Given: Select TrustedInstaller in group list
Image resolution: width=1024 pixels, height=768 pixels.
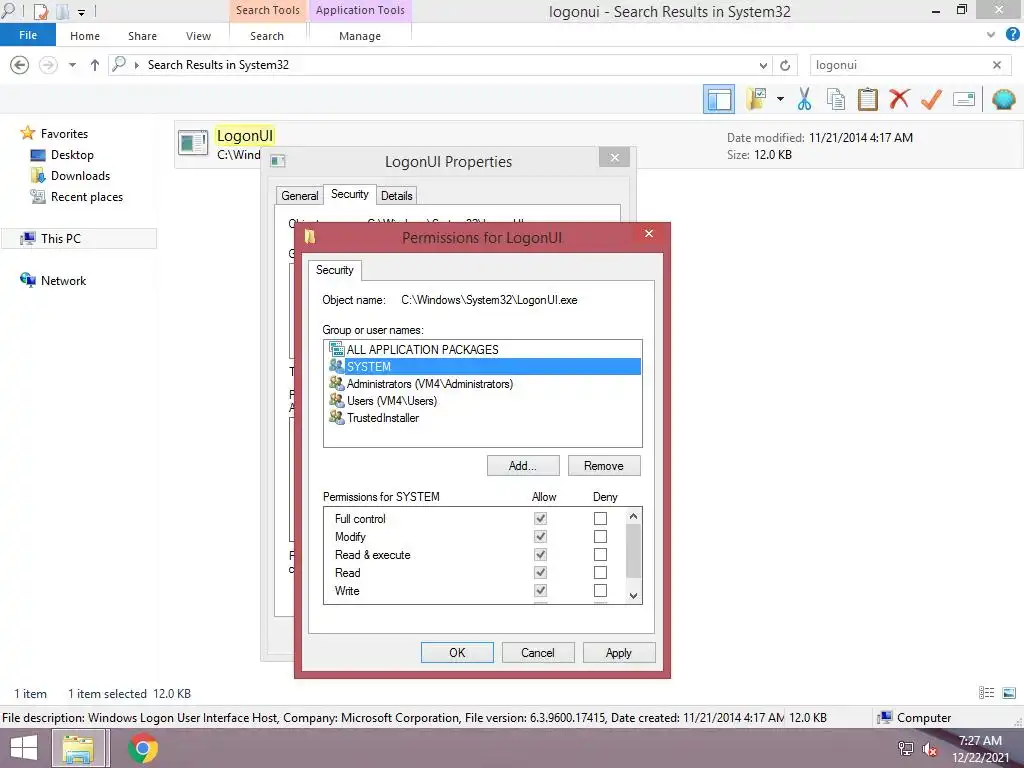Looking at the screenshot, I should 383,417.
